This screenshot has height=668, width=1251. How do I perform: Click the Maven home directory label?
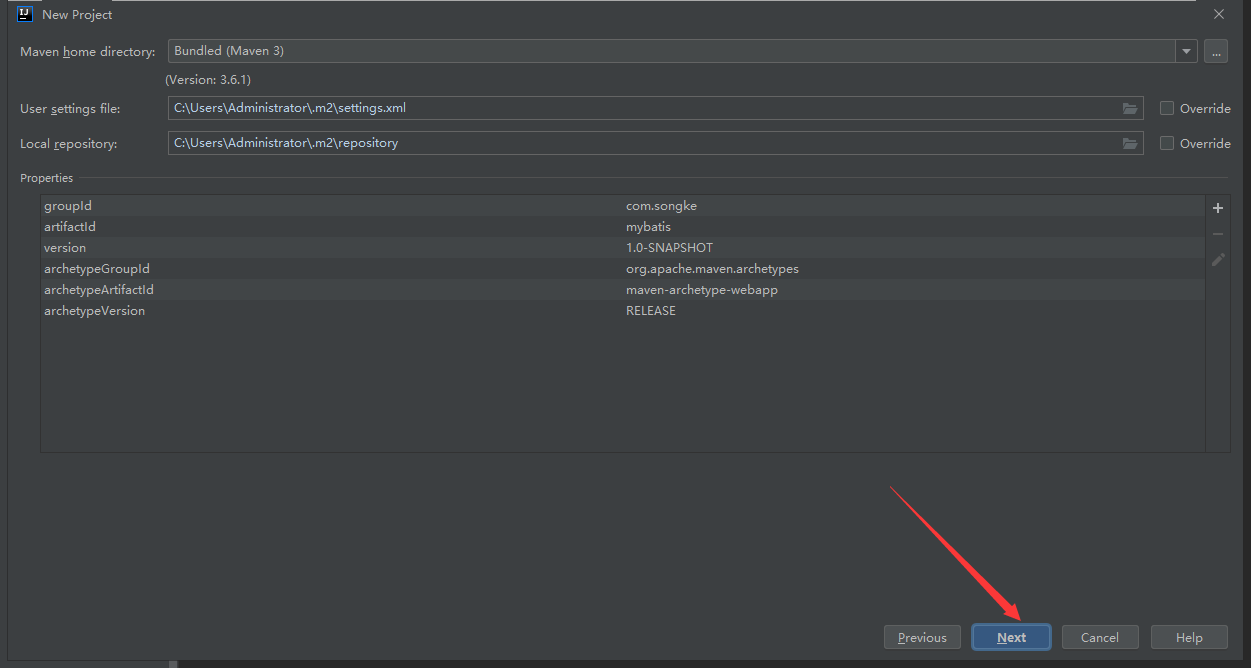click(88, 51)
